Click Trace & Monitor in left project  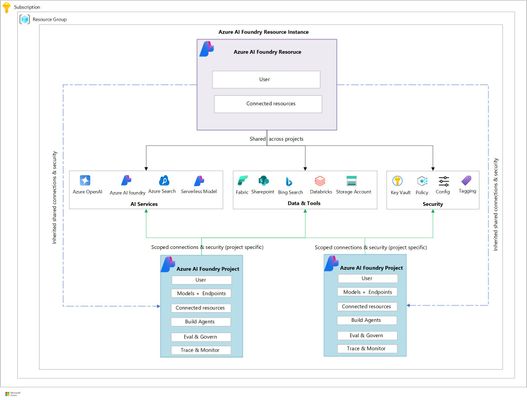(x=201, y=350)
